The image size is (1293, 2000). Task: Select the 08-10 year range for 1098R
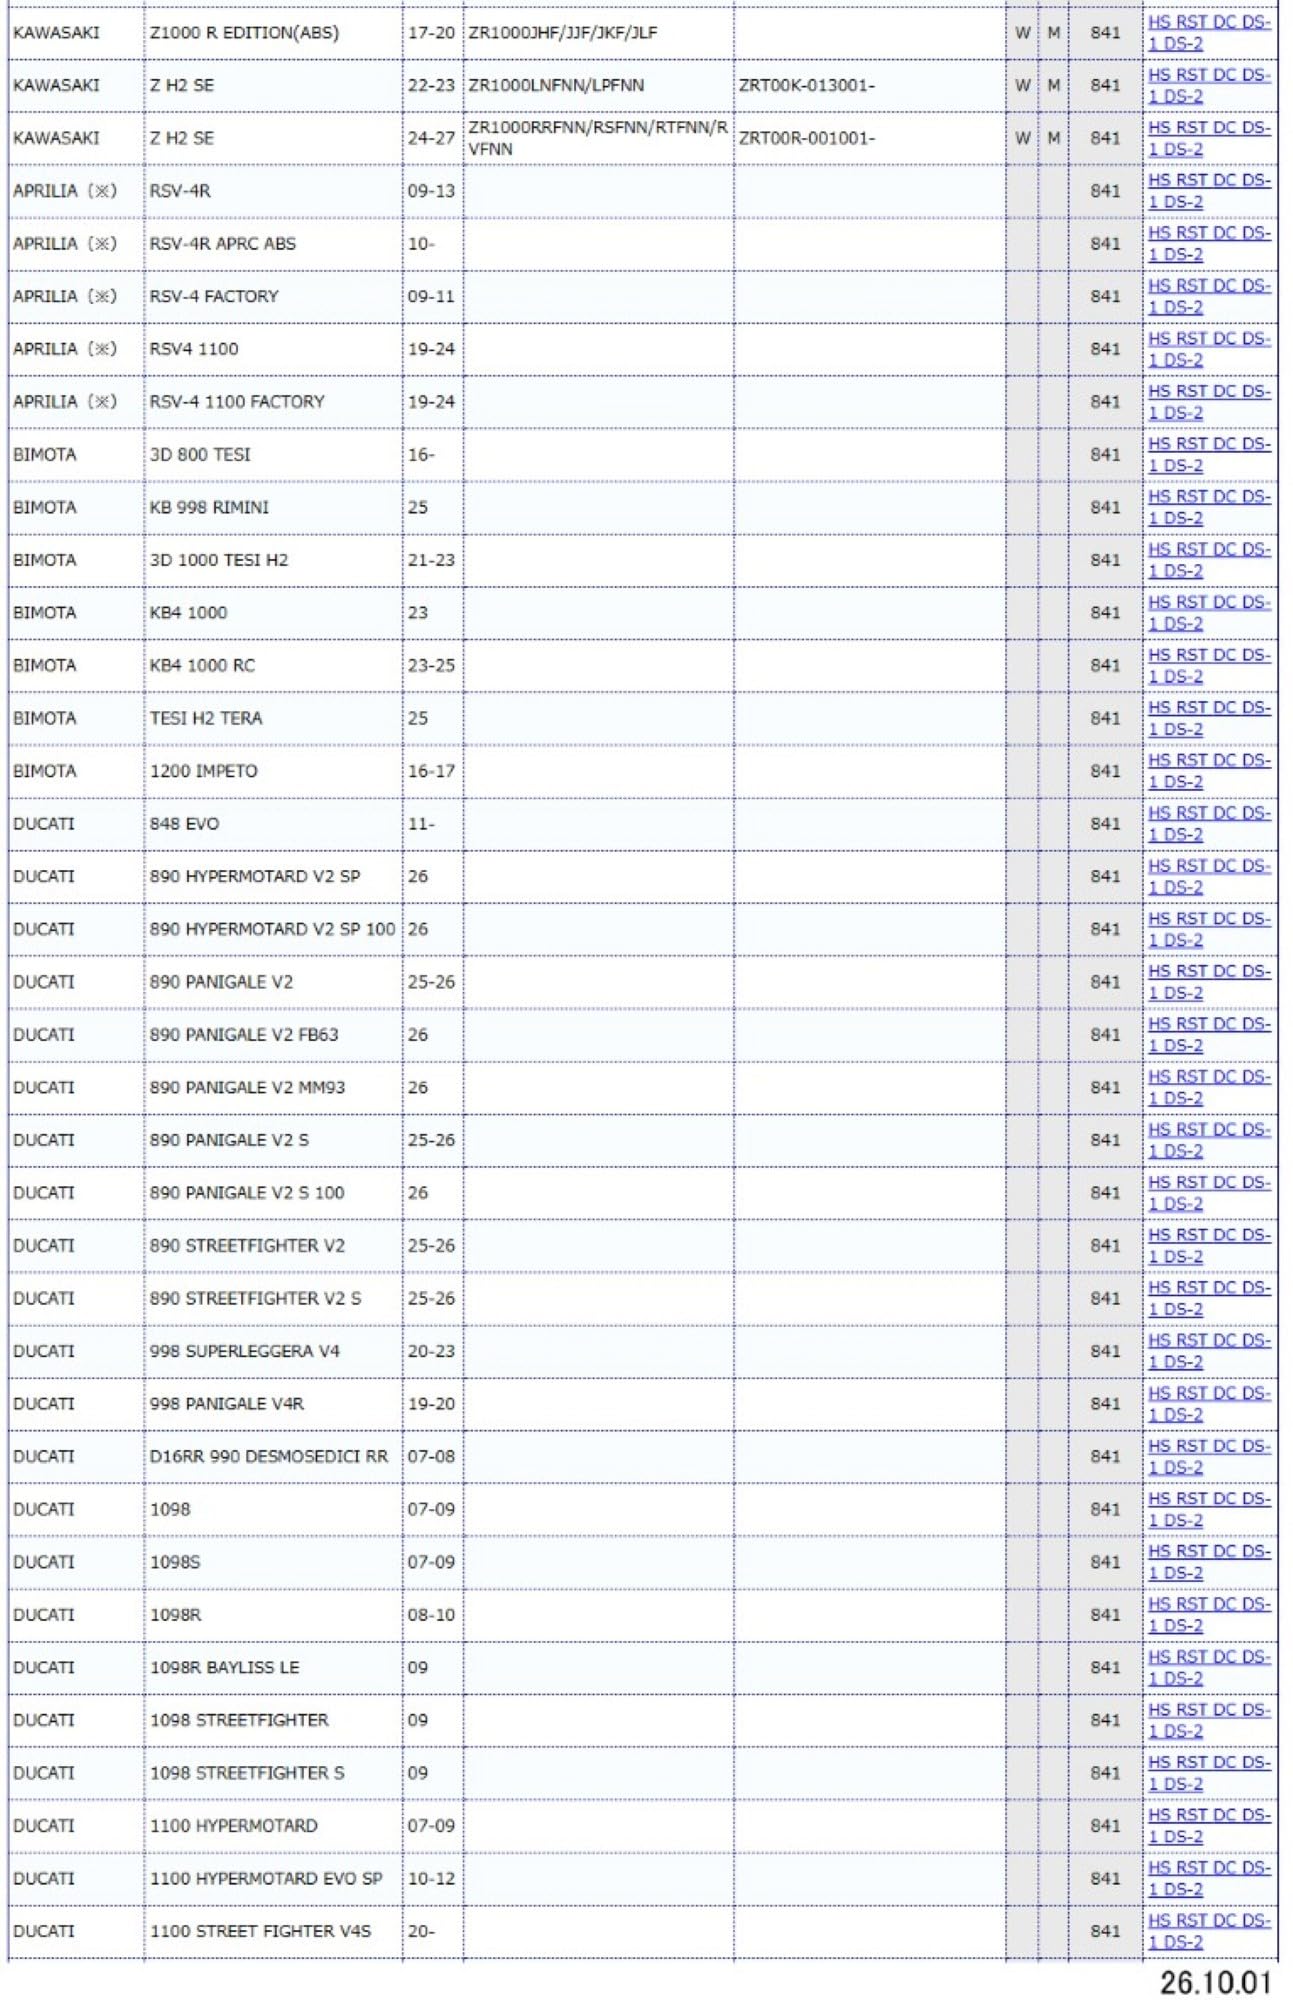431,1615
